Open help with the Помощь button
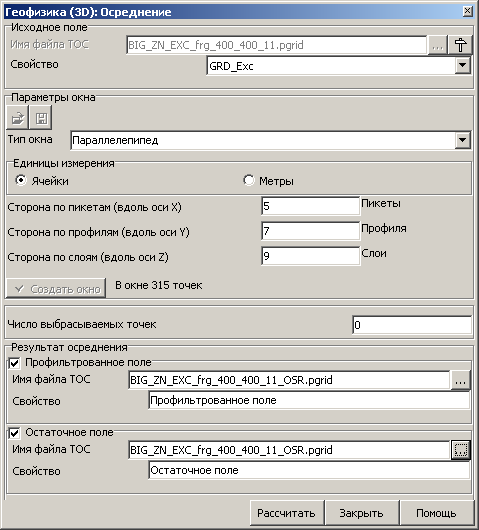The height and width of the screenshot is (530, 479). [436, 513]
